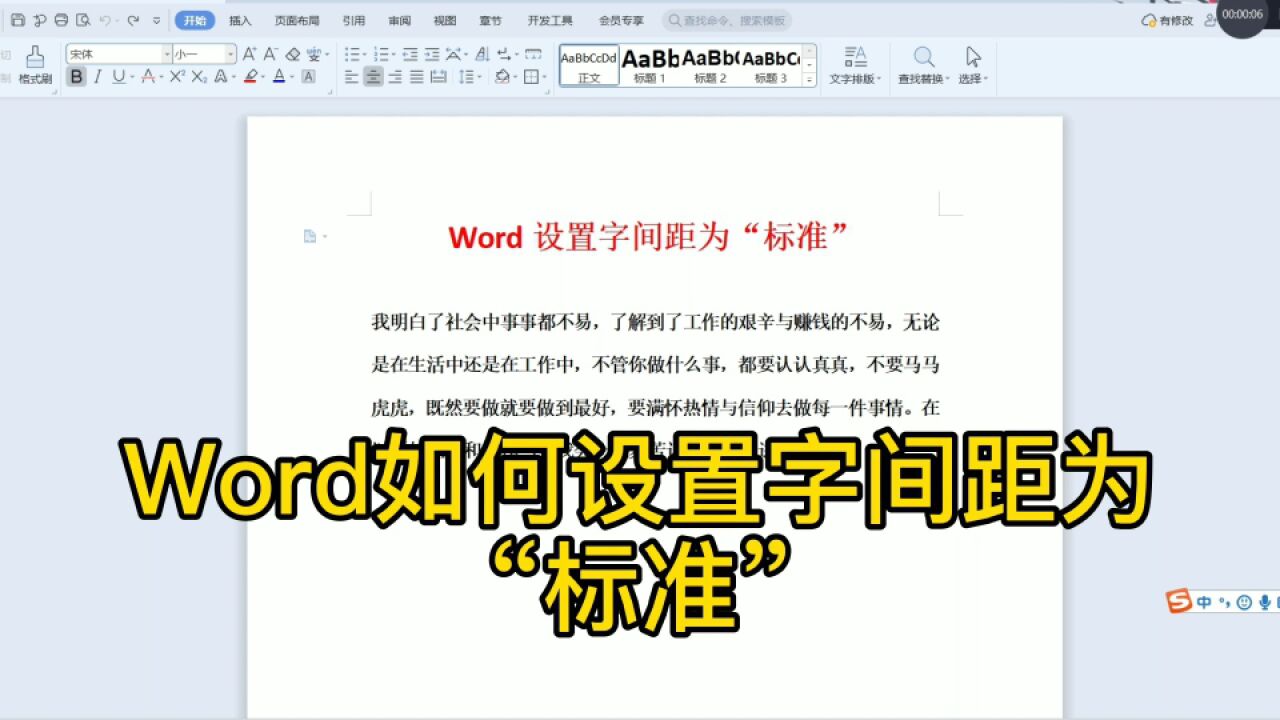Increase font size with the A+ icon
The image size is (1280, 720).
[x=249, y=54]
